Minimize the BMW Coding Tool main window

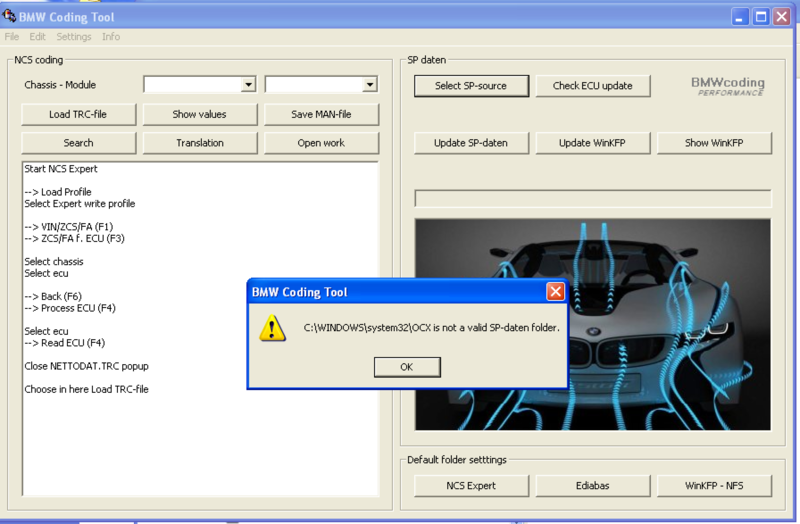pos(739,17)
